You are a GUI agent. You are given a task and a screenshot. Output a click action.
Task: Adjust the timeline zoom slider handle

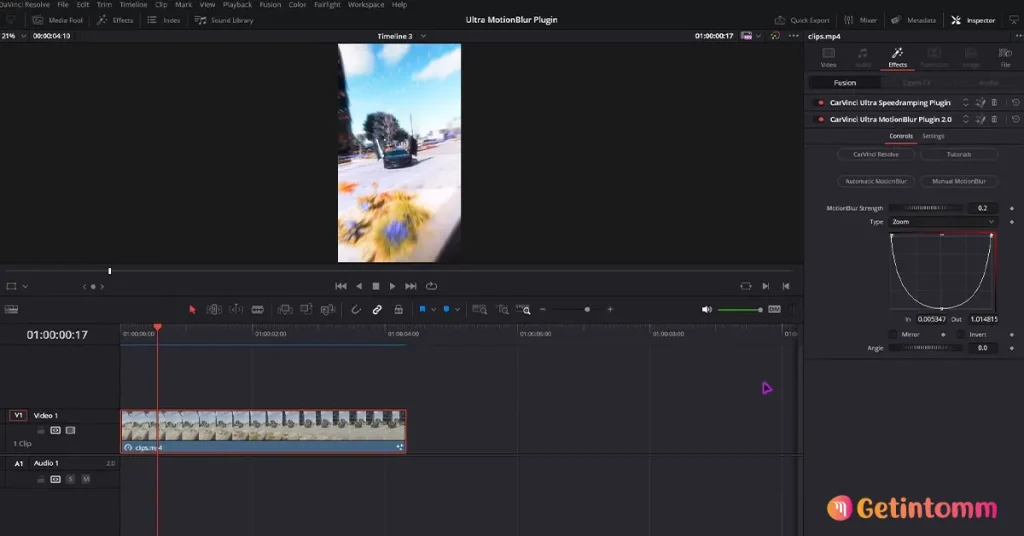[x=587, y=309]
